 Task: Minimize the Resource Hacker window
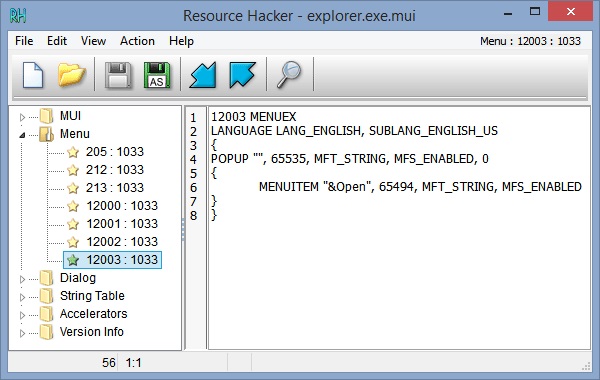(508, 13)
